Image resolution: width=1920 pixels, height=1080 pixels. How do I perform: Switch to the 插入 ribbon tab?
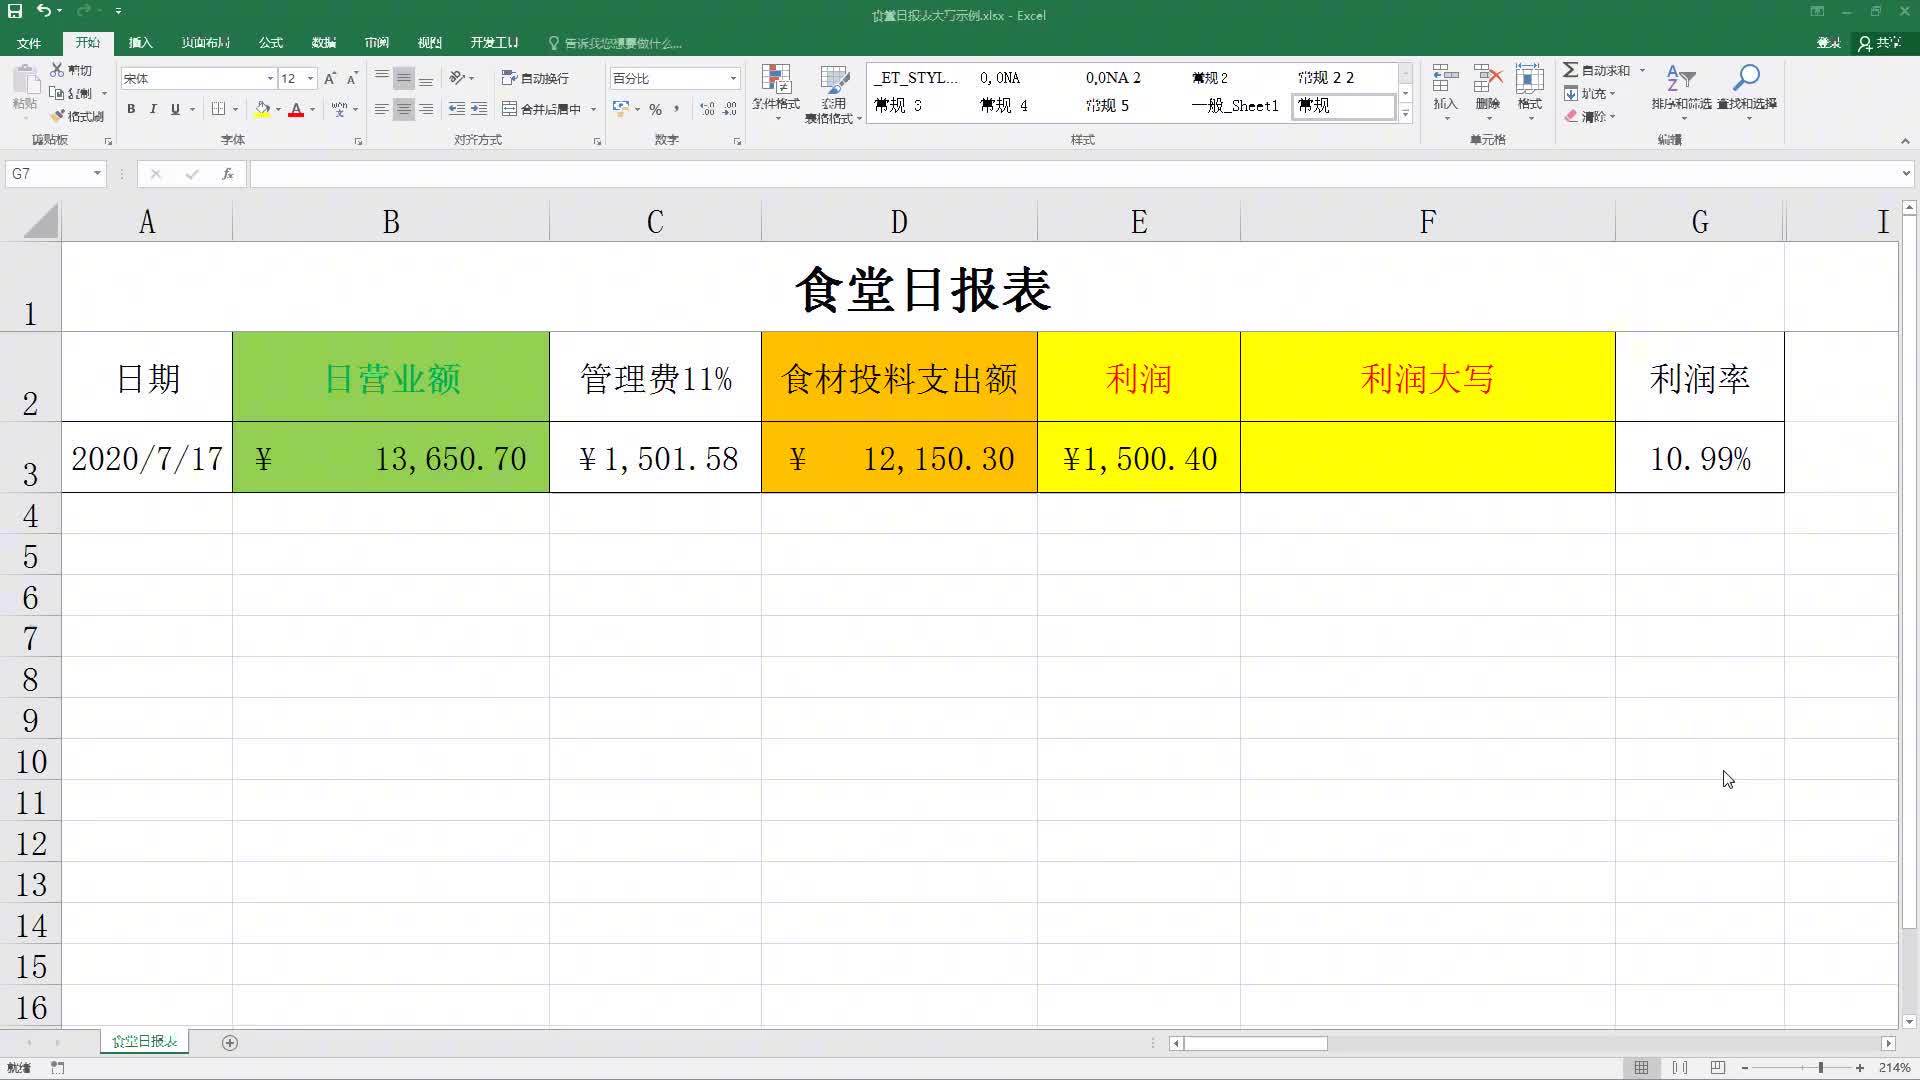pos(140,42)
